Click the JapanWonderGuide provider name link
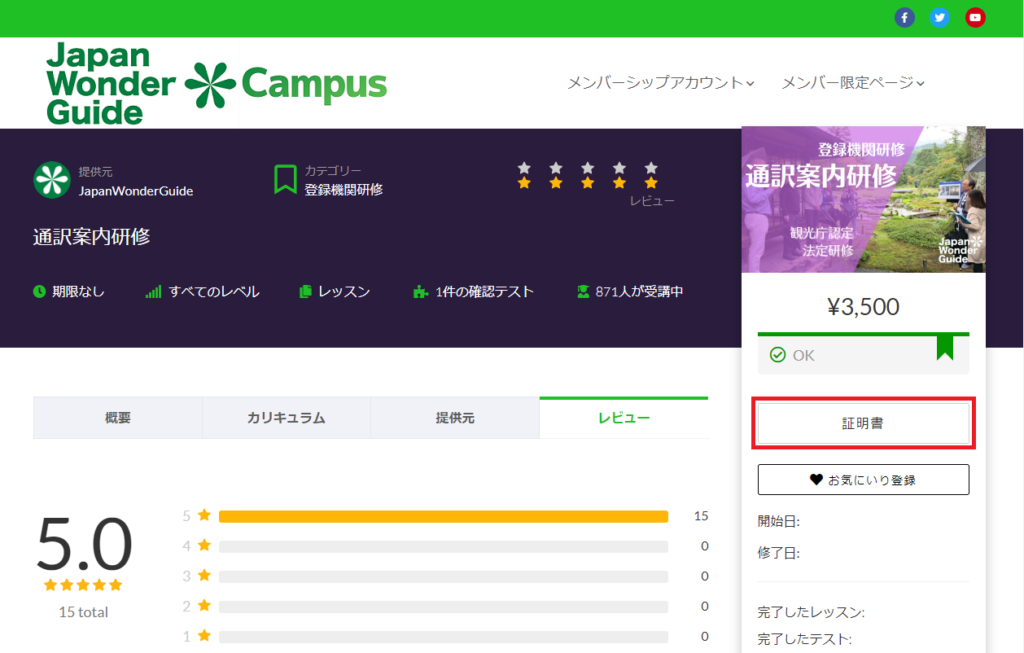Viewport: 1024px width, 653px height. (136, 190)
